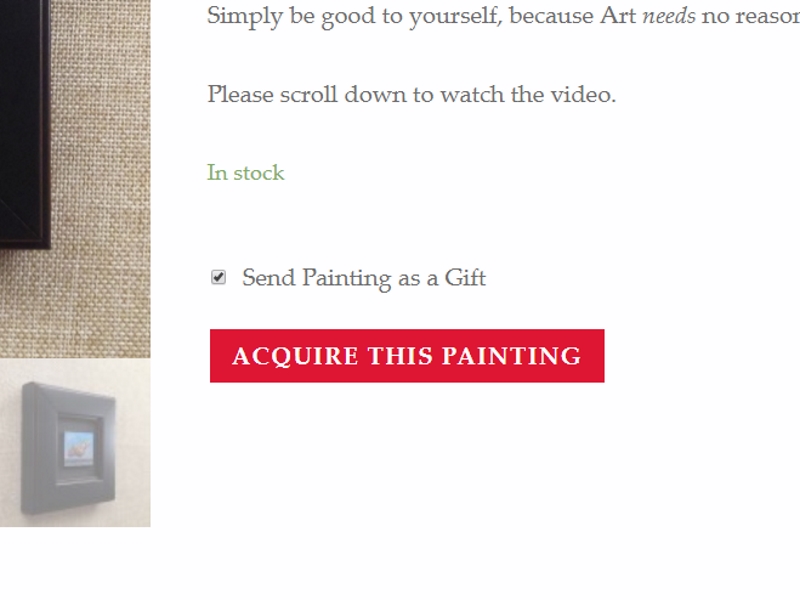This screenshot has width=800, height=600.
Task: Click the italic word 'needs'
Action: 668,16
